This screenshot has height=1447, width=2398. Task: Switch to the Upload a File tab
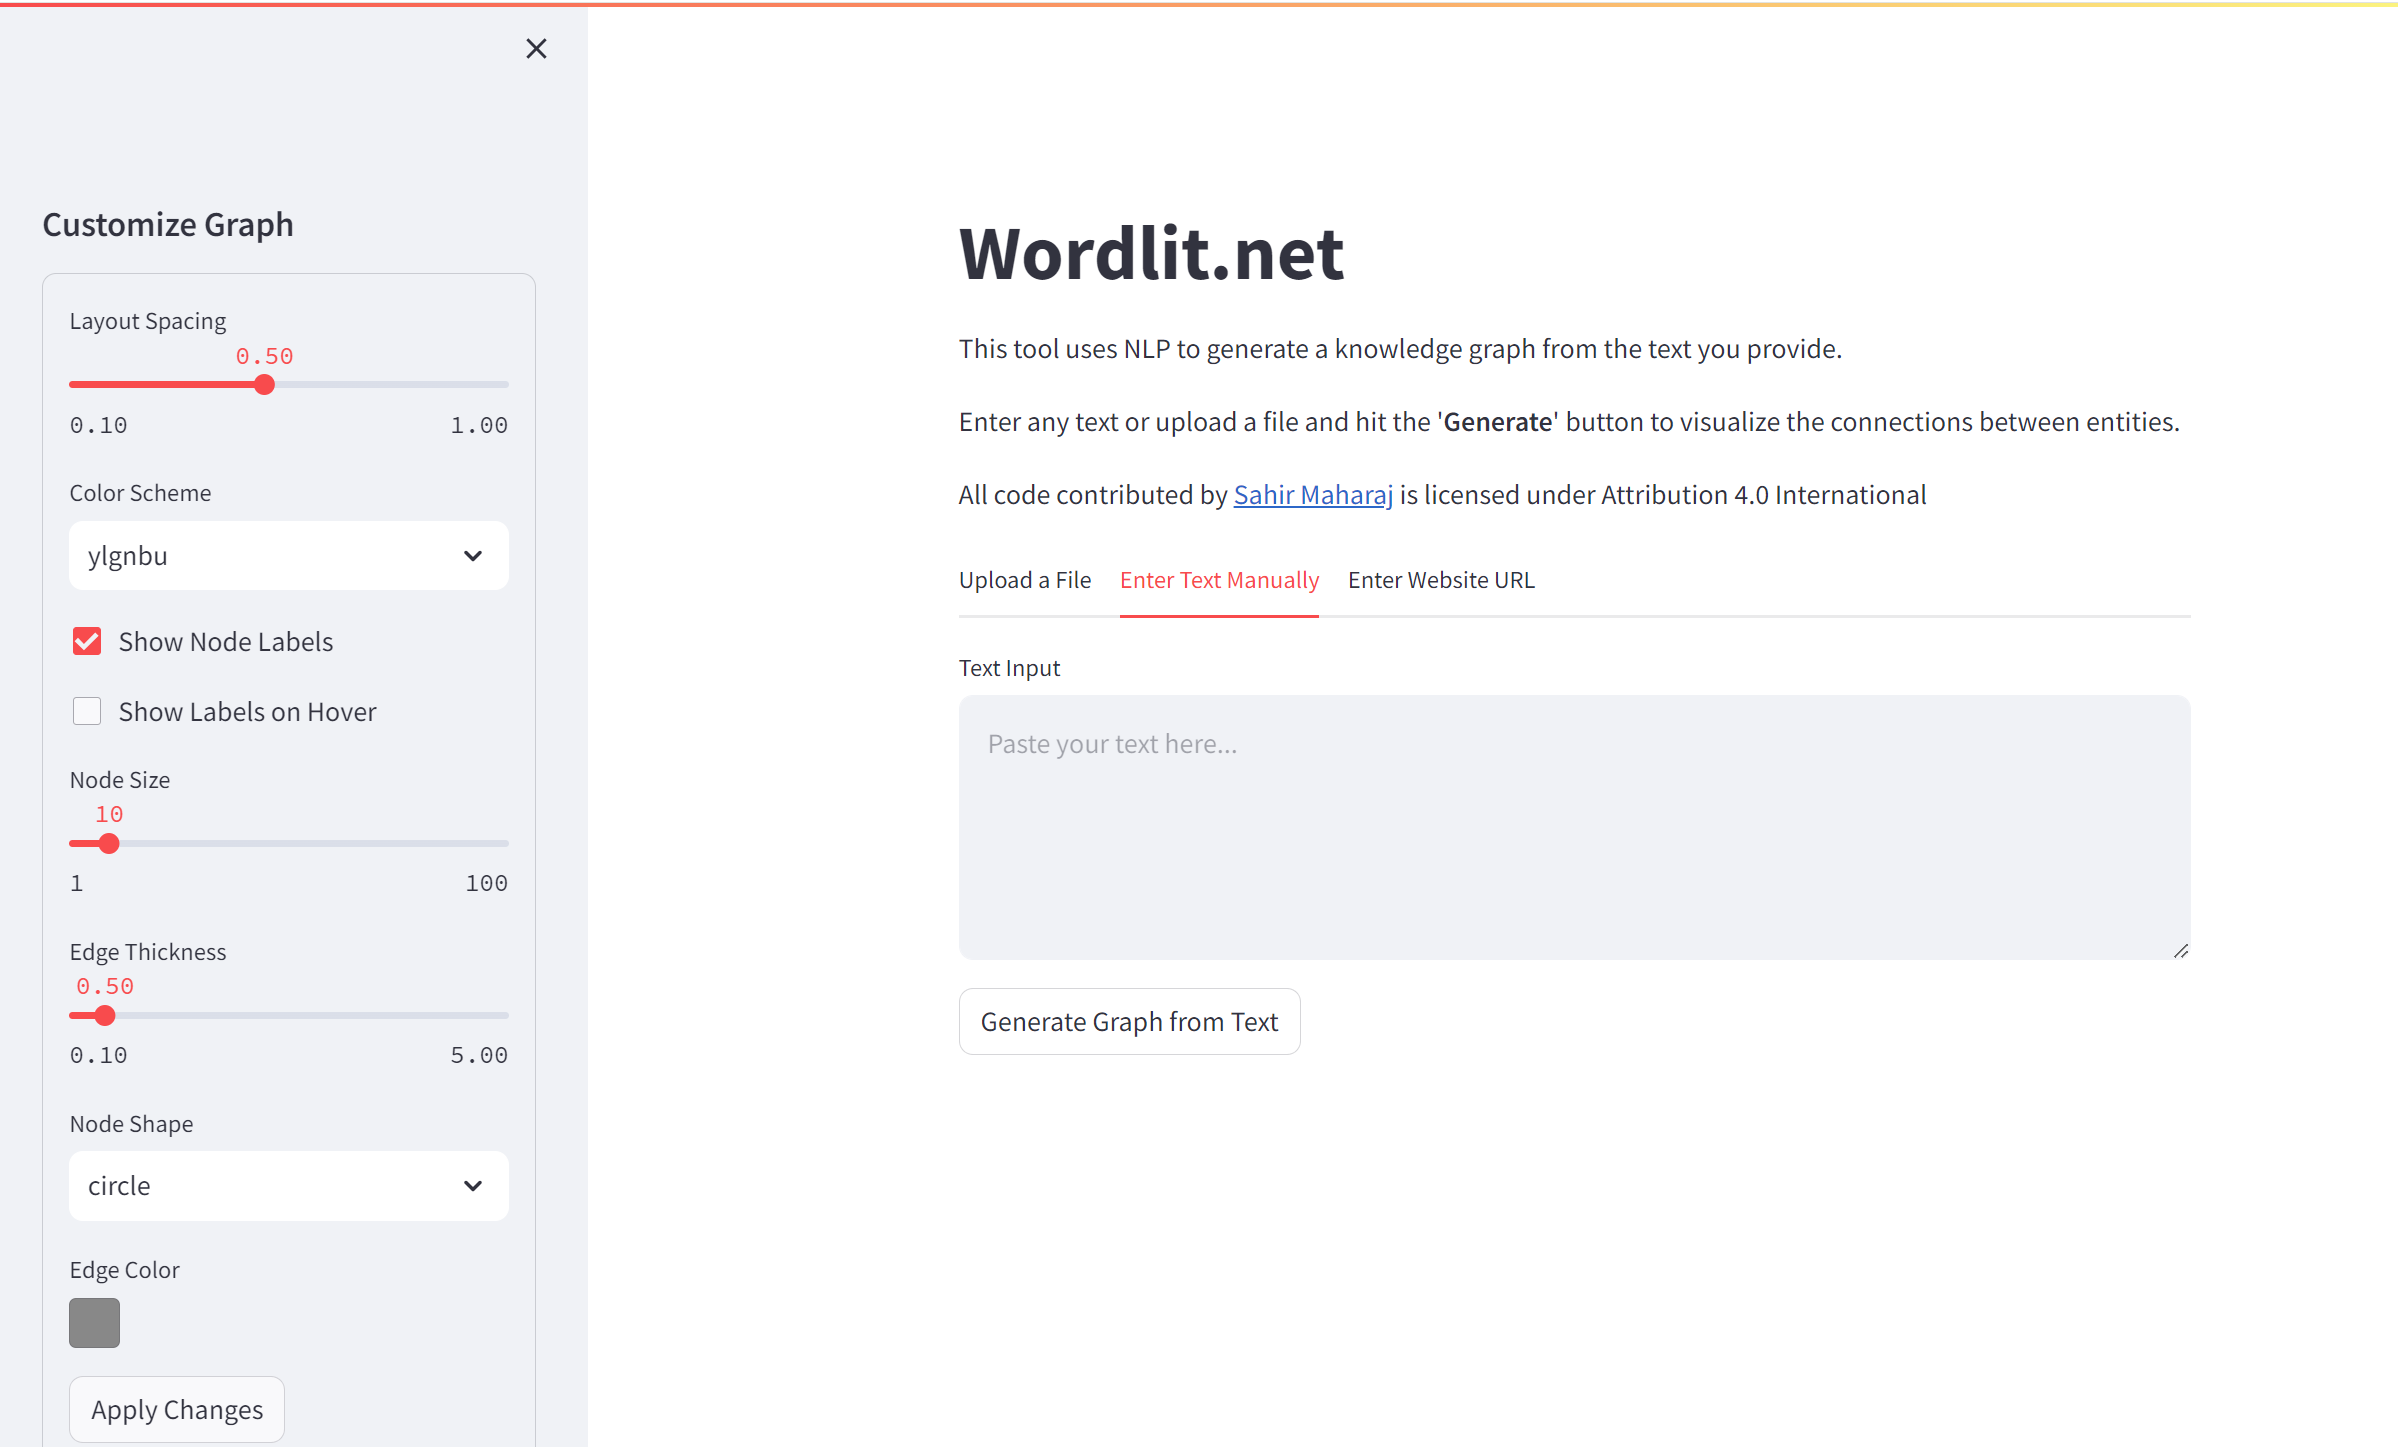click(1024, 580)
